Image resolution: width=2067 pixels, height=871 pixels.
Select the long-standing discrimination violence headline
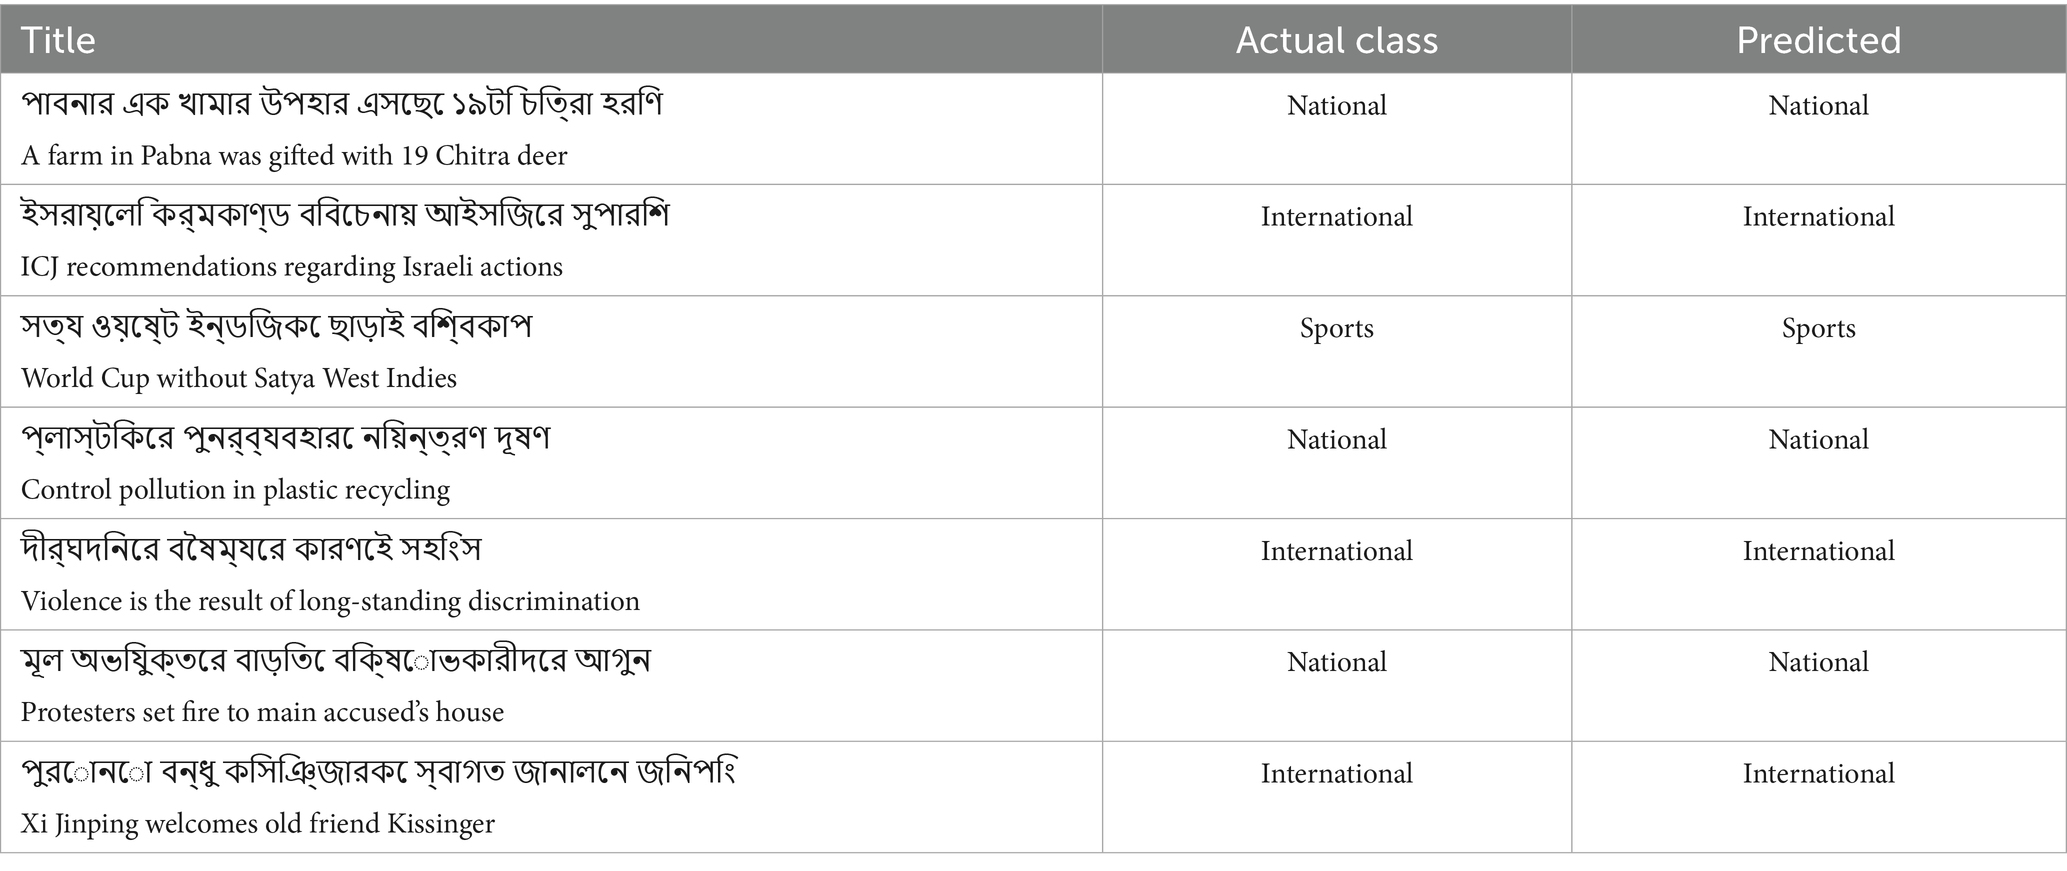tap(330, 601)
